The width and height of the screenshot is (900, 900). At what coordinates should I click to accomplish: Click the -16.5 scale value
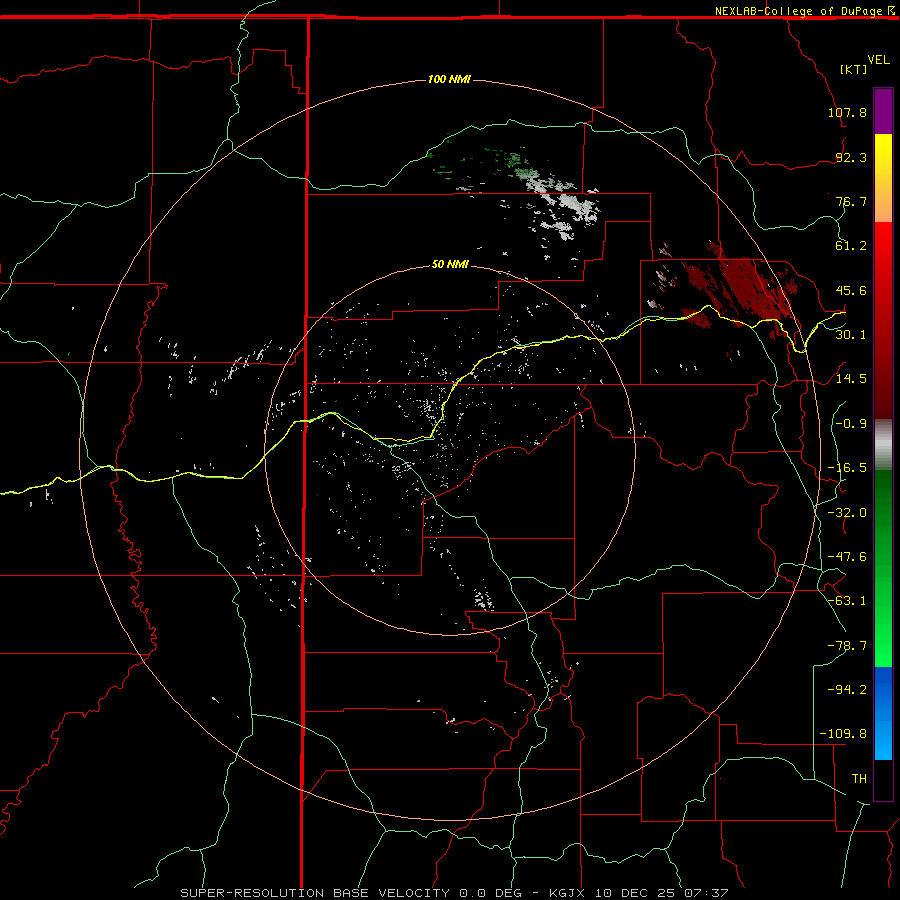coord(847,468)
